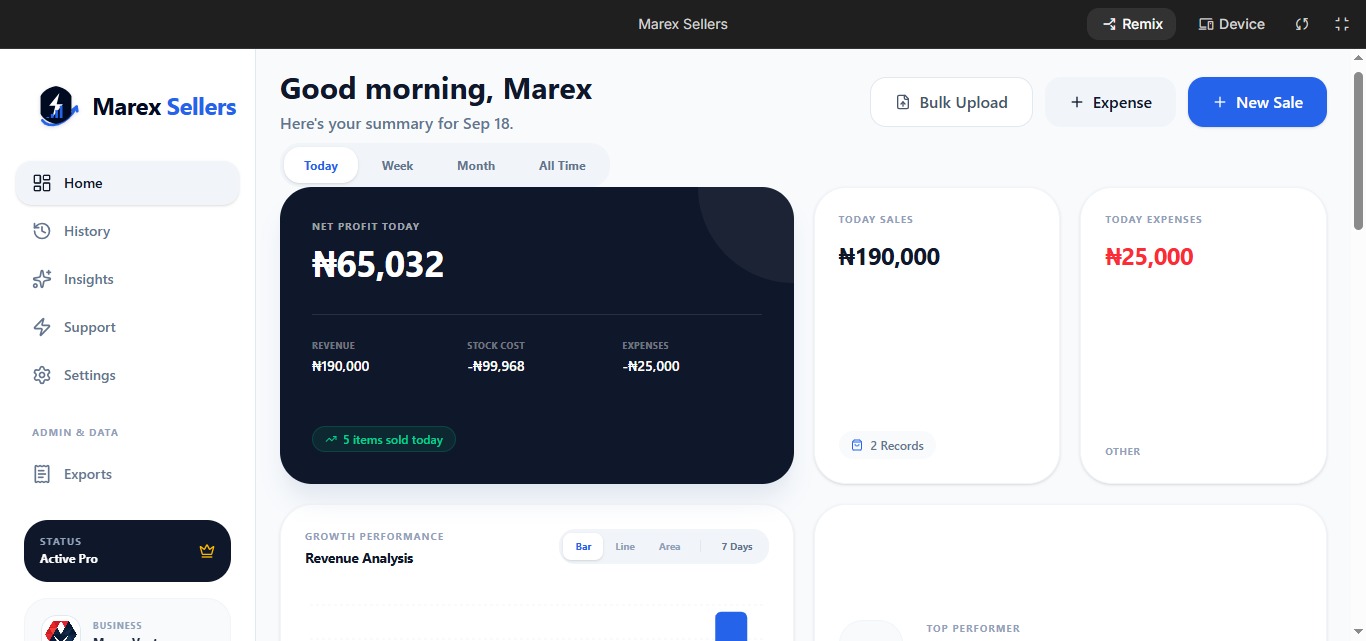
Task: Click the Remix button
Action: point(1131,24)
